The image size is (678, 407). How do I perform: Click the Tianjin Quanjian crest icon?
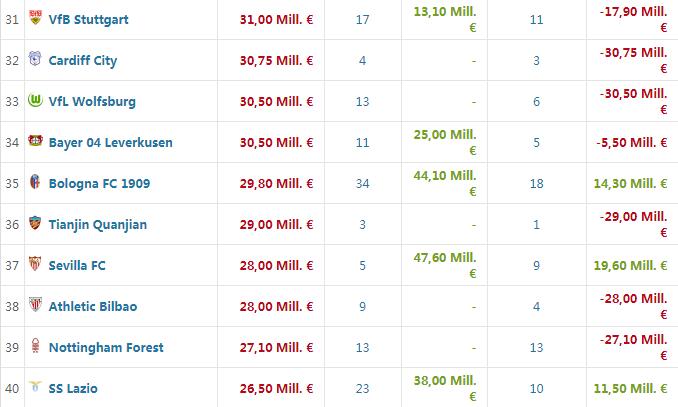35,223
